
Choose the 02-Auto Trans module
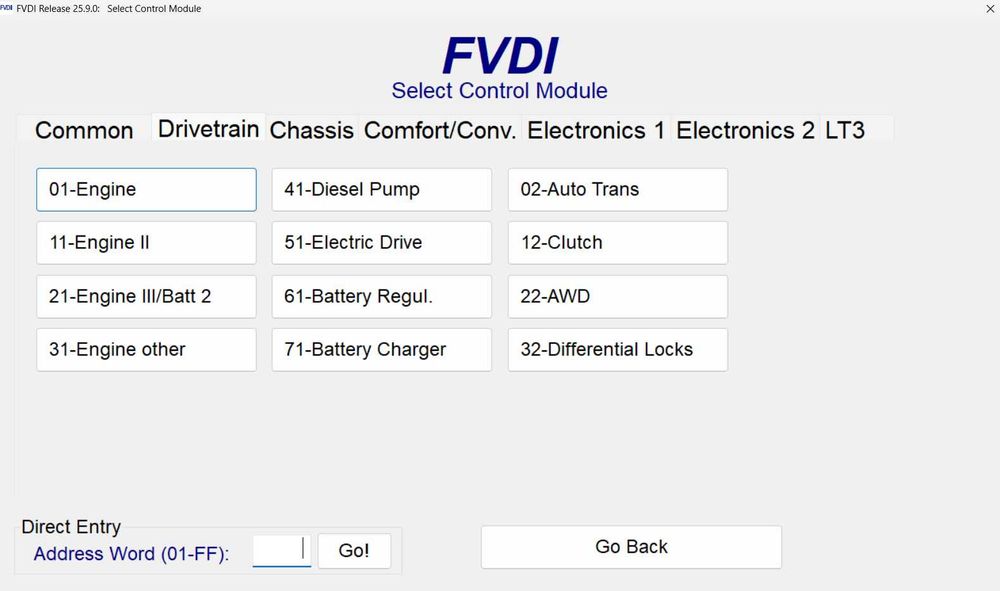click(617, 190)
